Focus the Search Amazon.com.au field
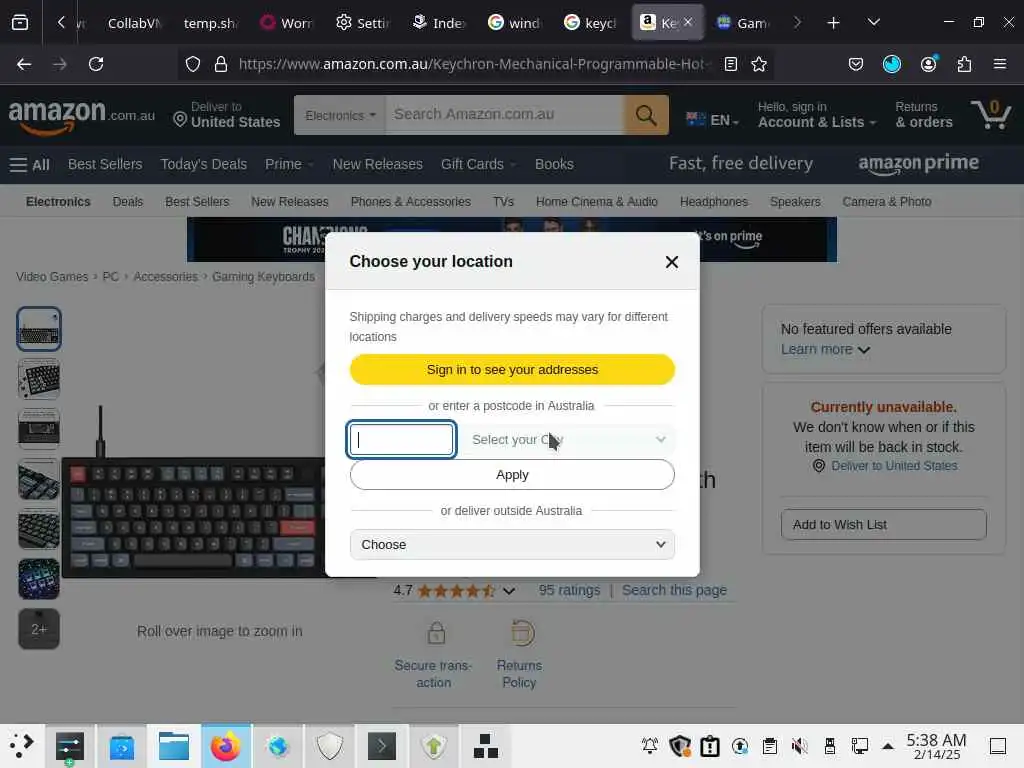This screenshot has height=768, width=1024. pyautogui.click(x=505, y=115)
